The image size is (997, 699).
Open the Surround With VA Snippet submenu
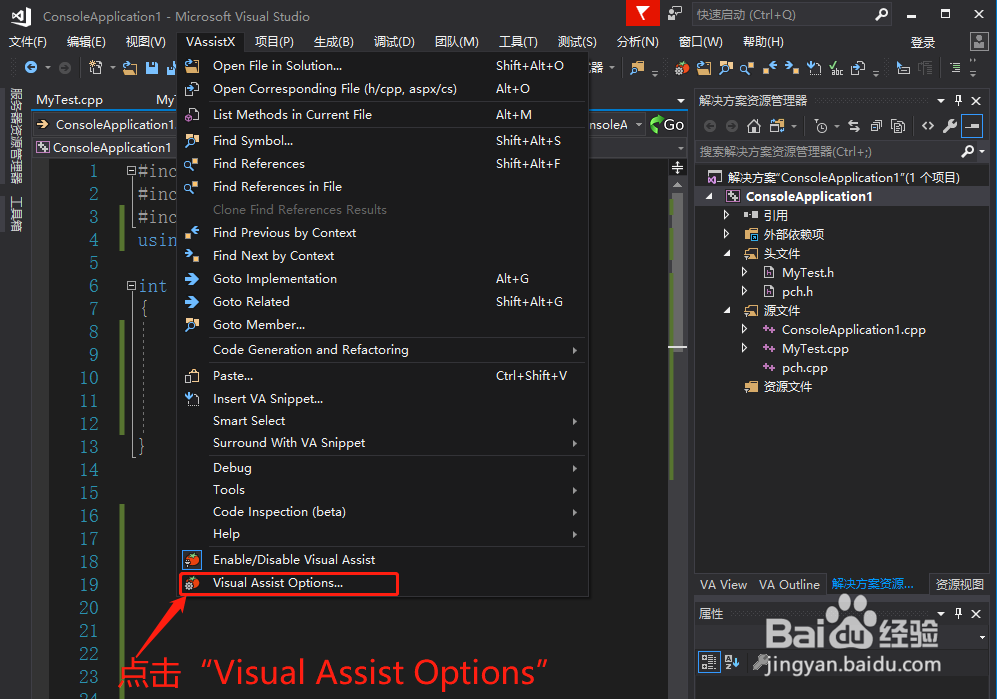382,443
